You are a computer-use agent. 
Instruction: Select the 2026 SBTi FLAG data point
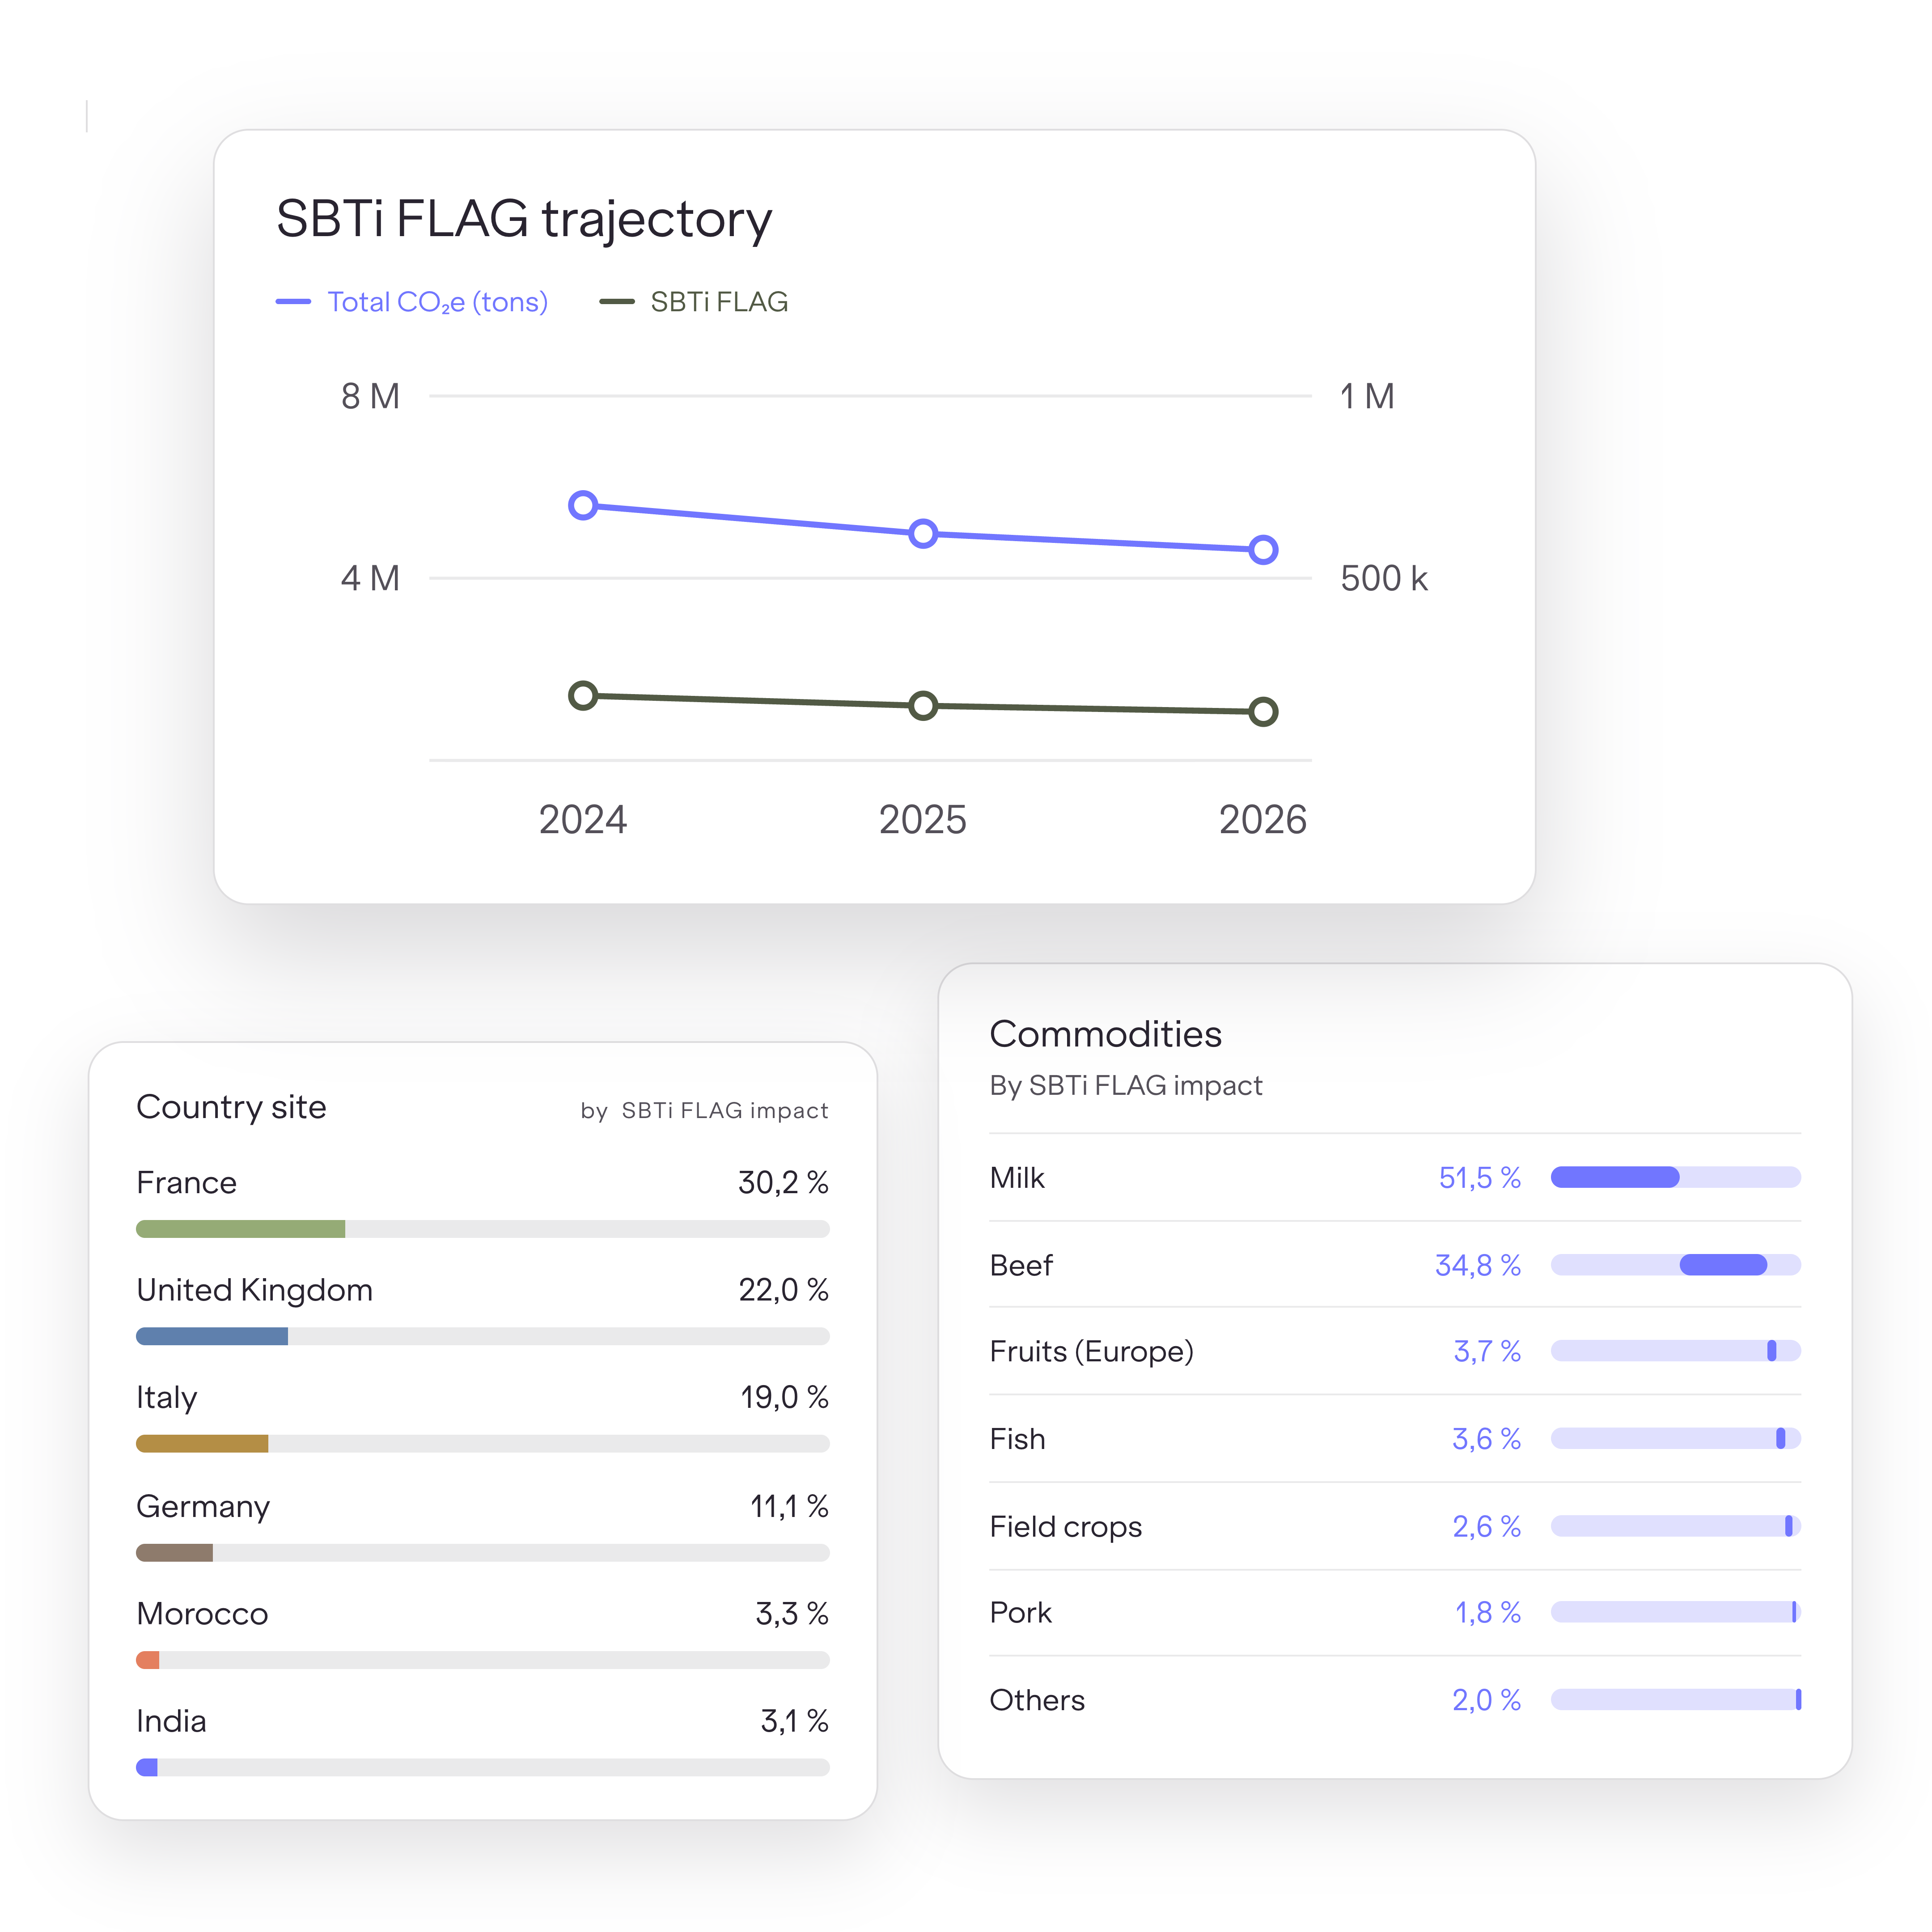point(1263,712)
